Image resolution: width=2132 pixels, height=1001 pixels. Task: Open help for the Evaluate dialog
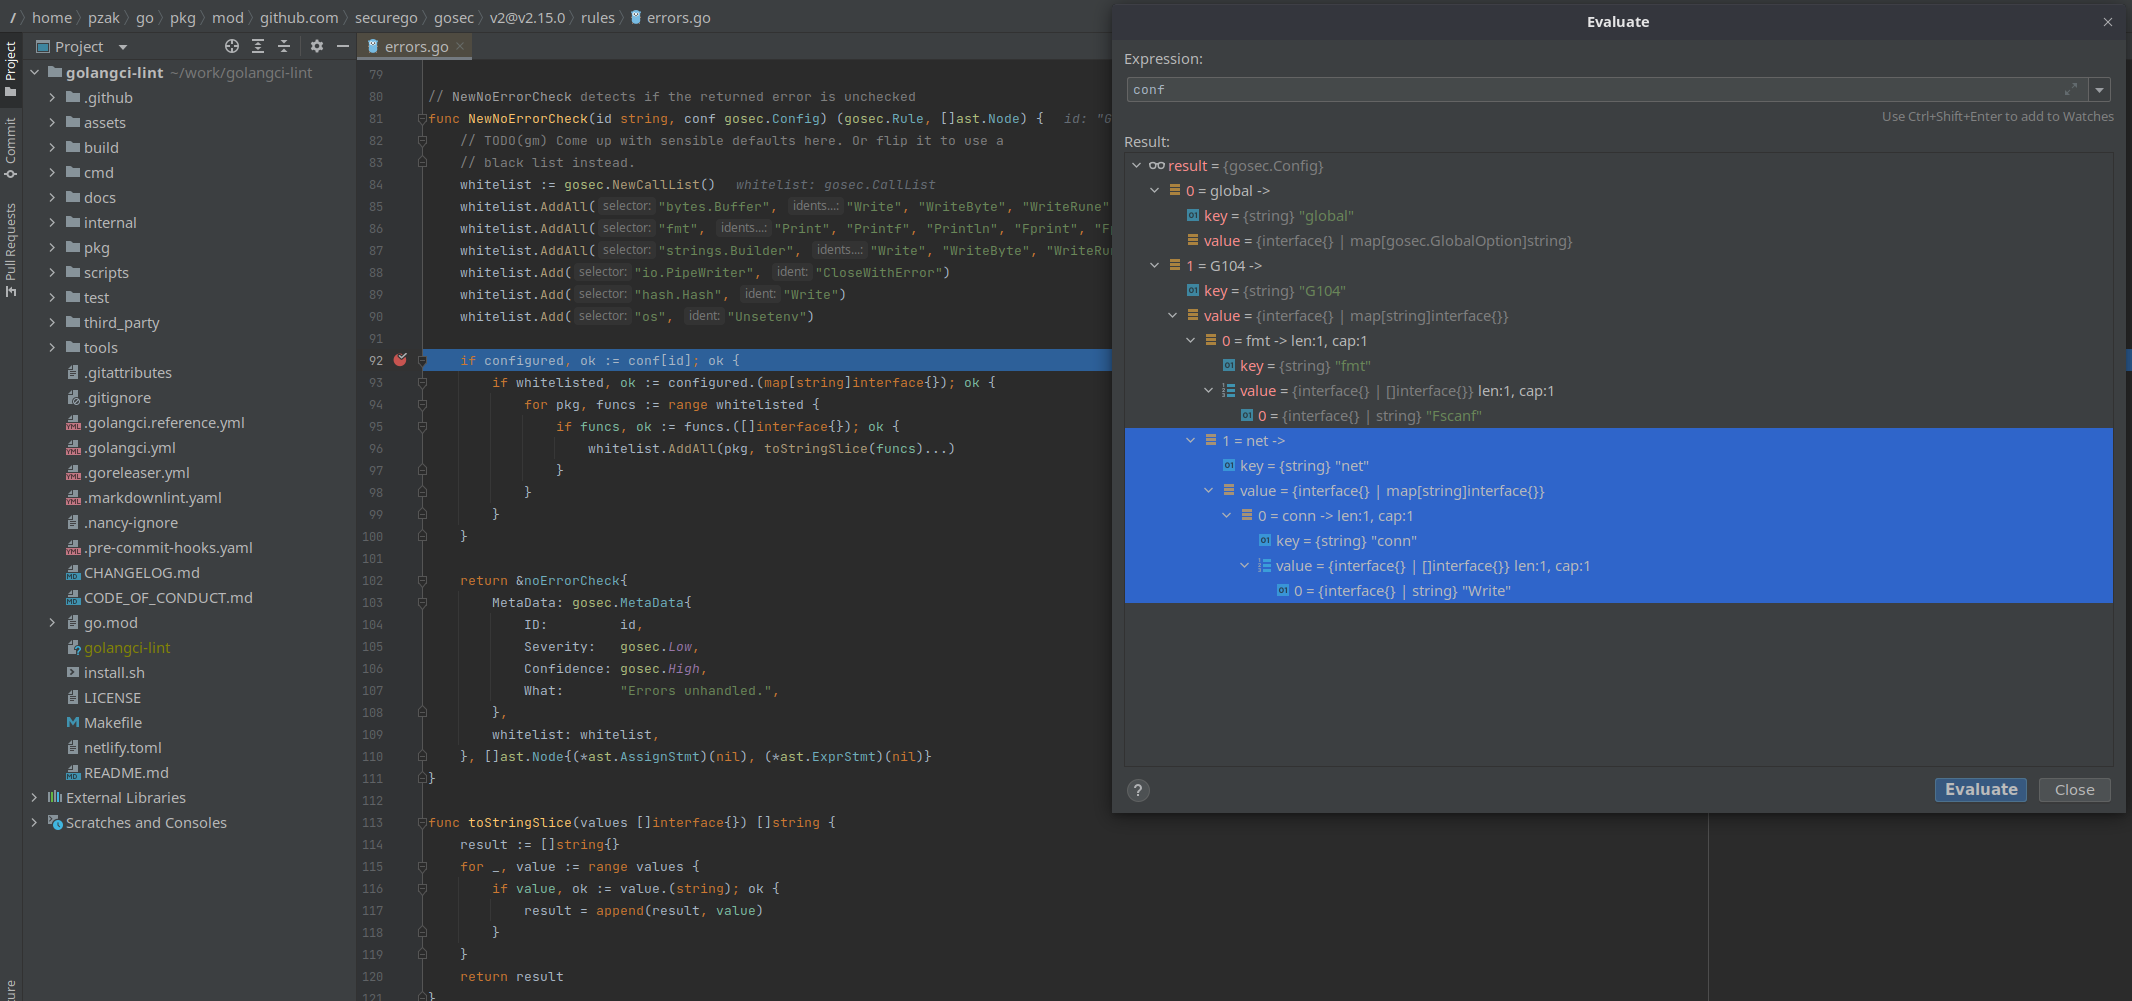1138,791
